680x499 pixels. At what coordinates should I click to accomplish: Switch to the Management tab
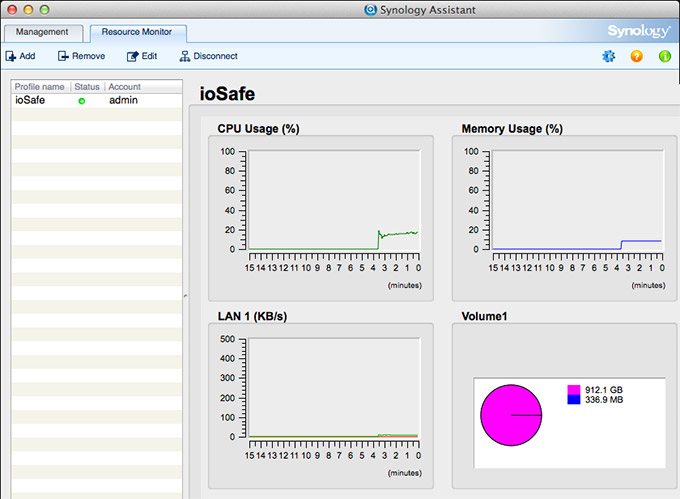(x=42, y=32)
